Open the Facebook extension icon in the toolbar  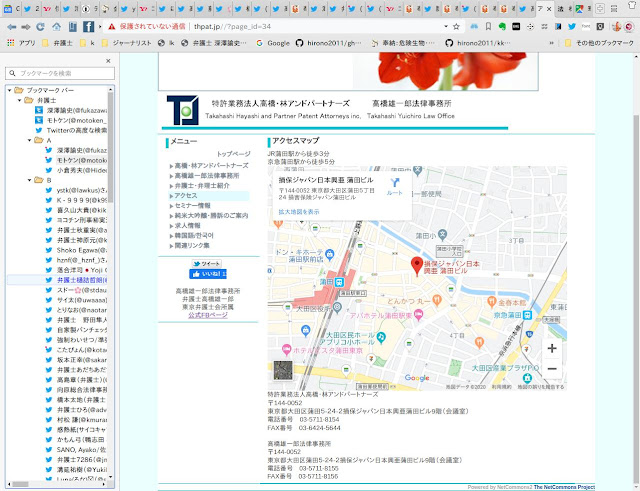[x=88, y=27]
